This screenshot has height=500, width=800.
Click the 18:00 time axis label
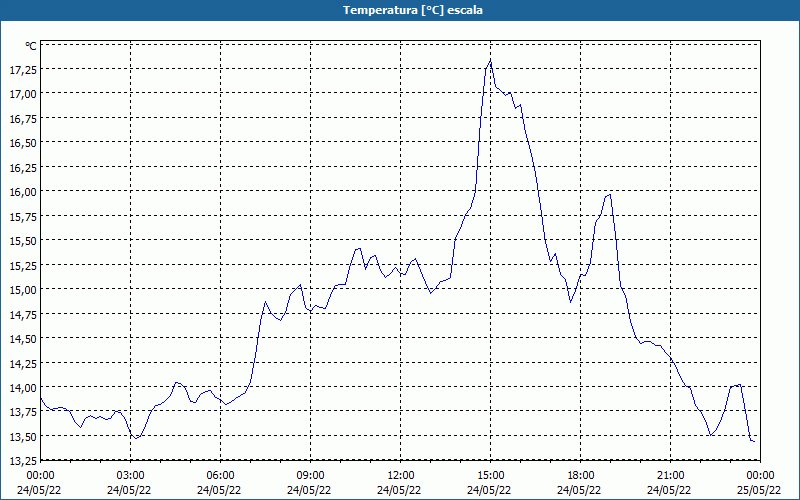(580, 476)
